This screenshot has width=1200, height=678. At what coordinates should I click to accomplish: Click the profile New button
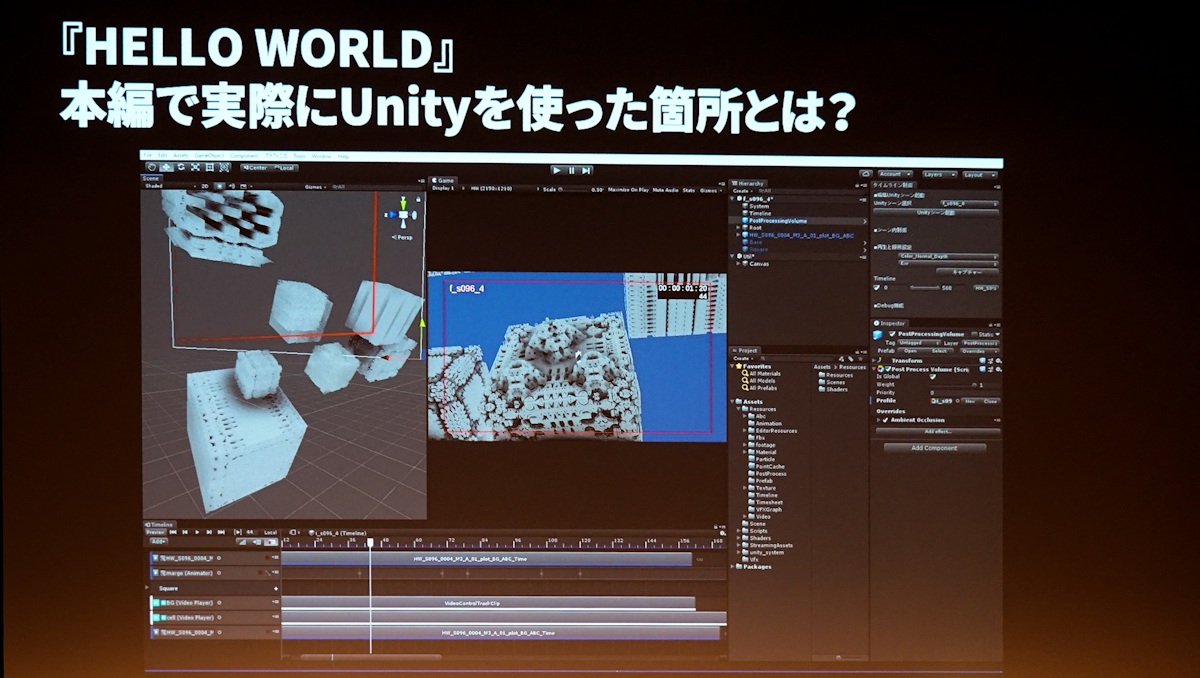pyautogui.click(x=969, y=401)
